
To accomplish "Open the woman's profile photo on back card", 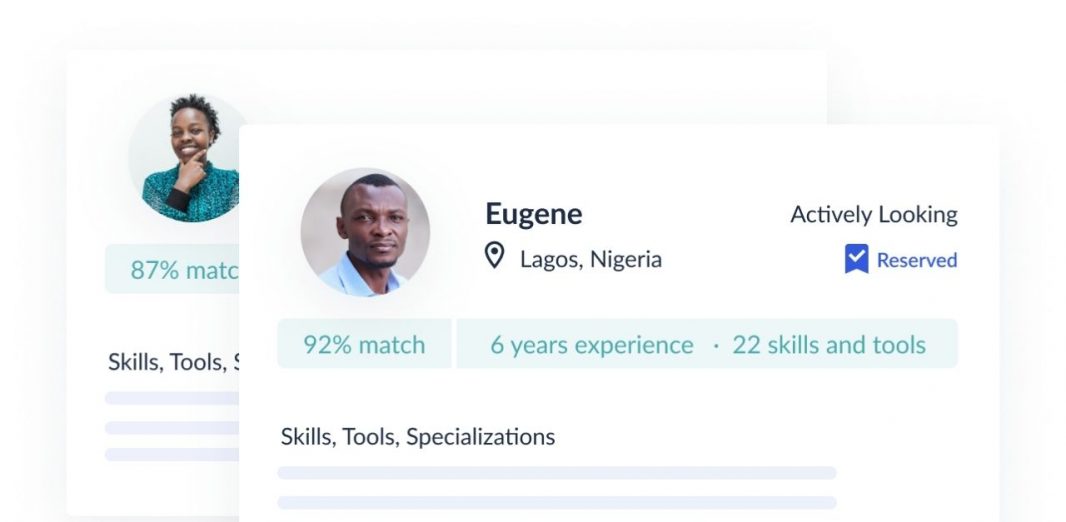I will click(184, 158).
